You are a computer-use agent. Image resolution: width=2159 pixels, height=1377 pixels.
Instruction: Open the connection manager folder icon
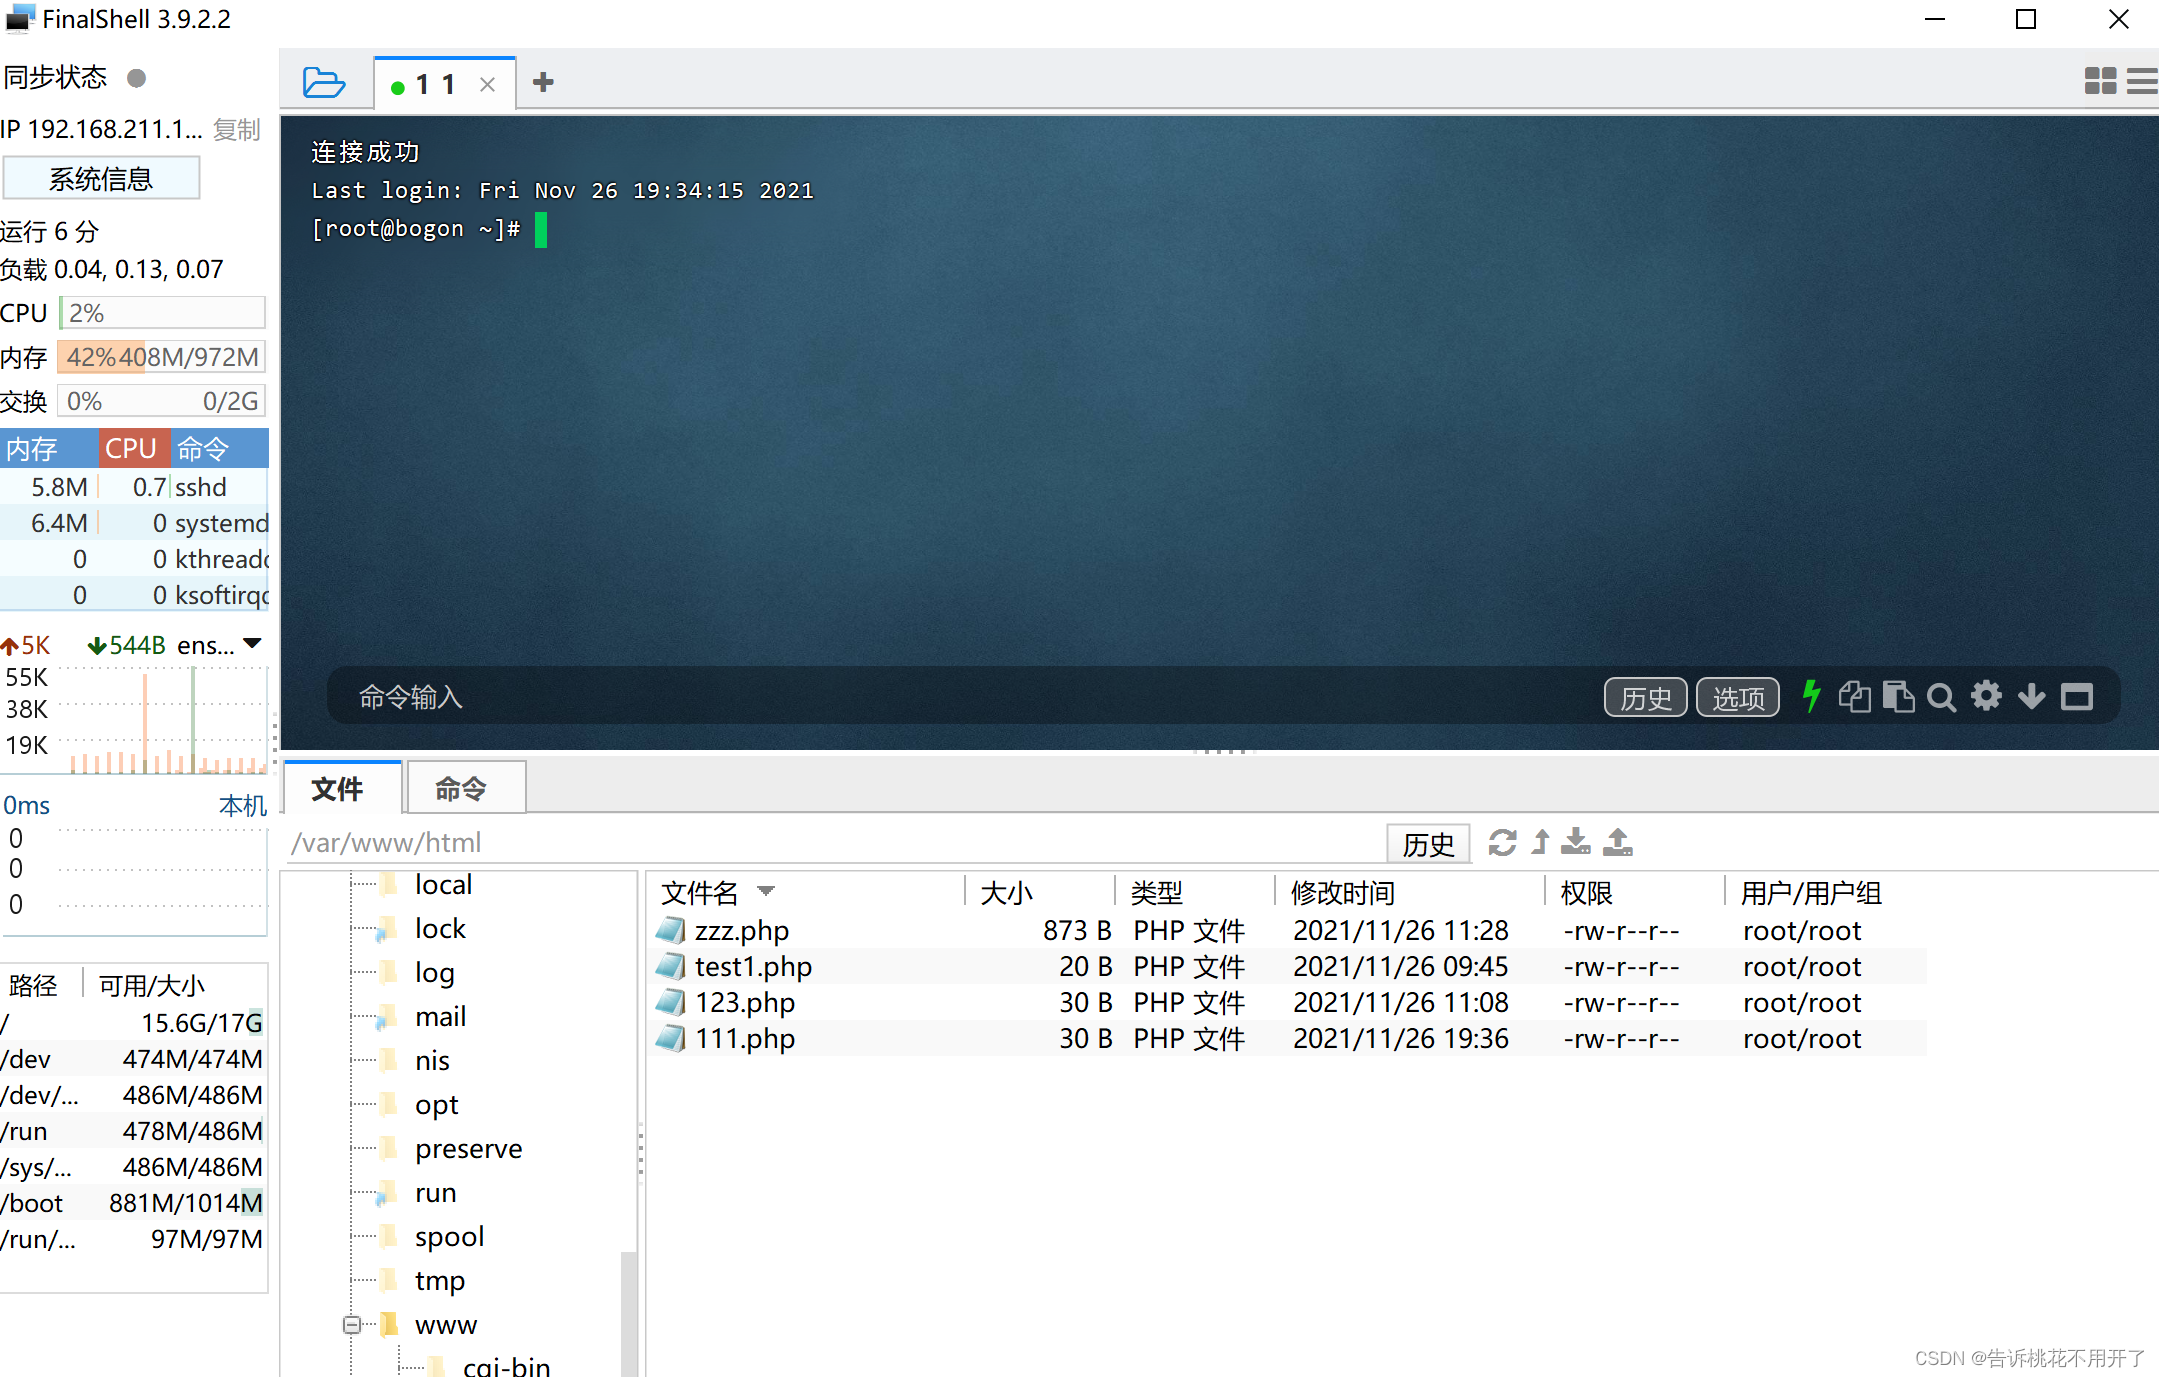pyautogui.click(x=323, y=82)
